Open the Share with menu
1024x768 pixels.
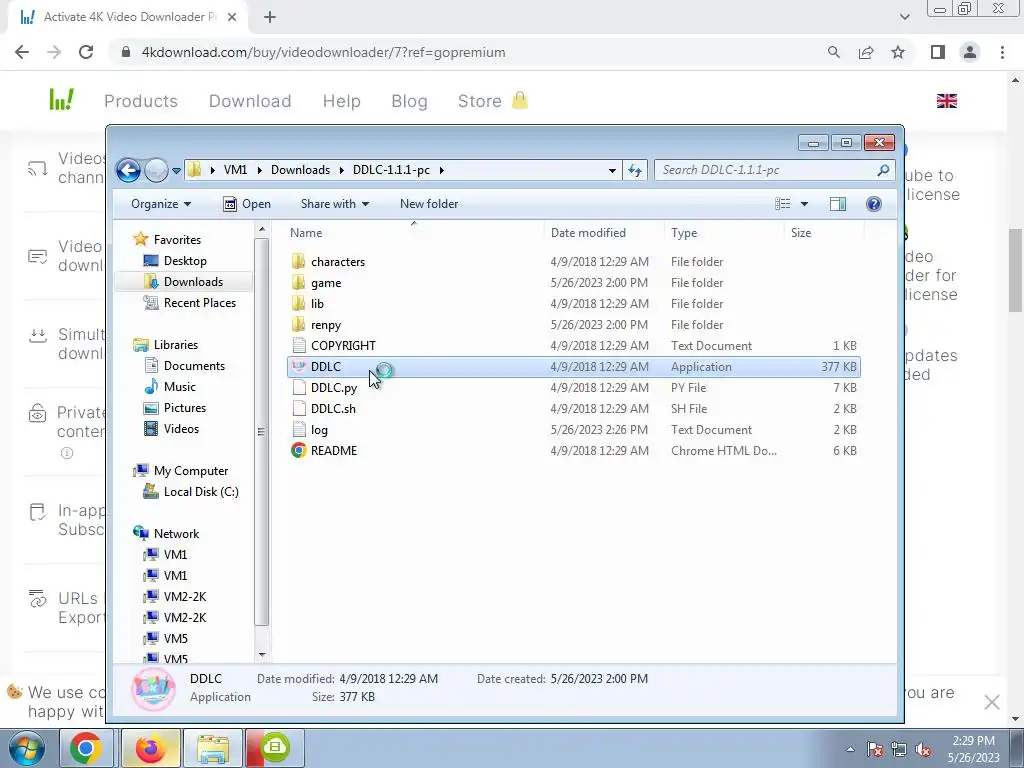click(x=335, y=204)
